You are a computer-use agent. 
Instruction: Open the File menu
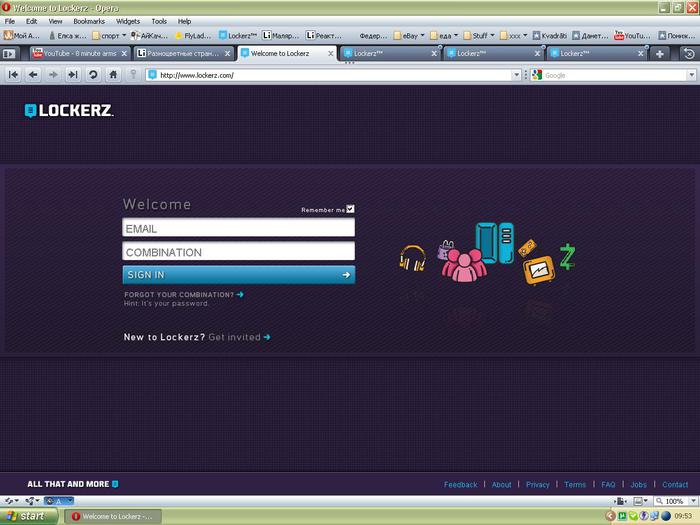click(10, 21)
